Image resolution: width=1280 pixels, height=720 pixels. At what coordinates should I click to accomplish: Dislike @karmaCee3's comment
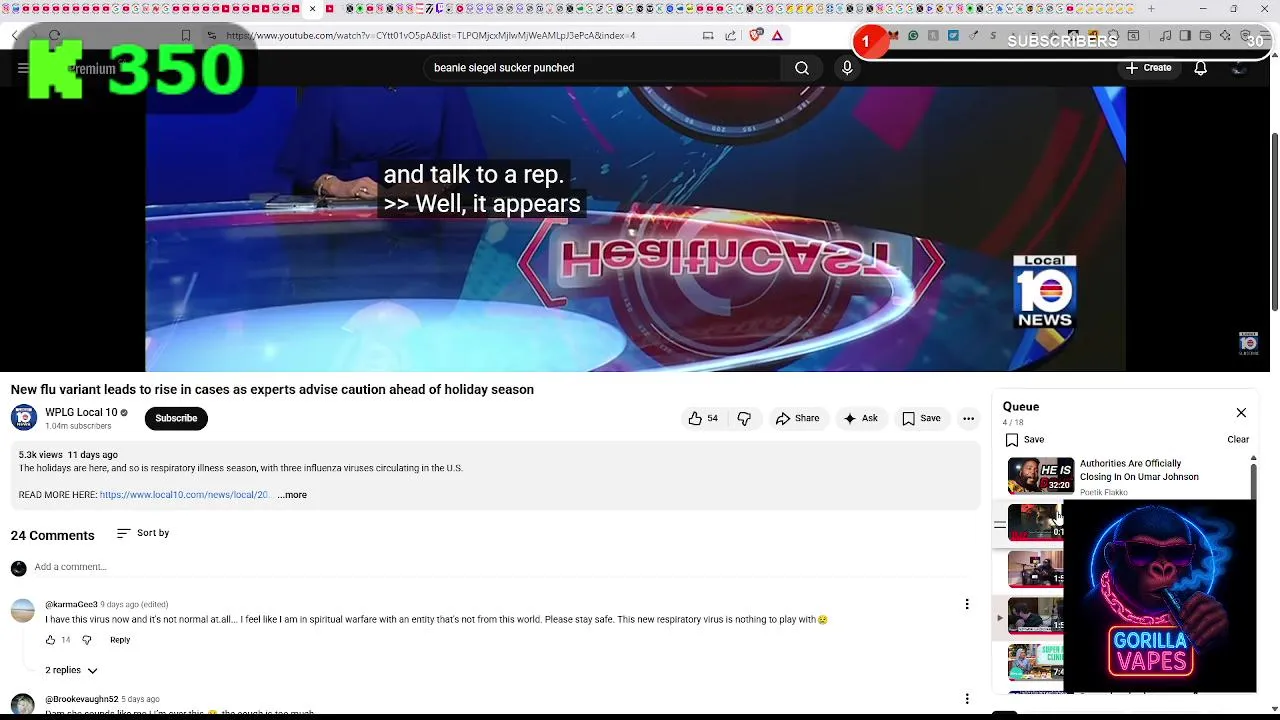coord(86,640)
